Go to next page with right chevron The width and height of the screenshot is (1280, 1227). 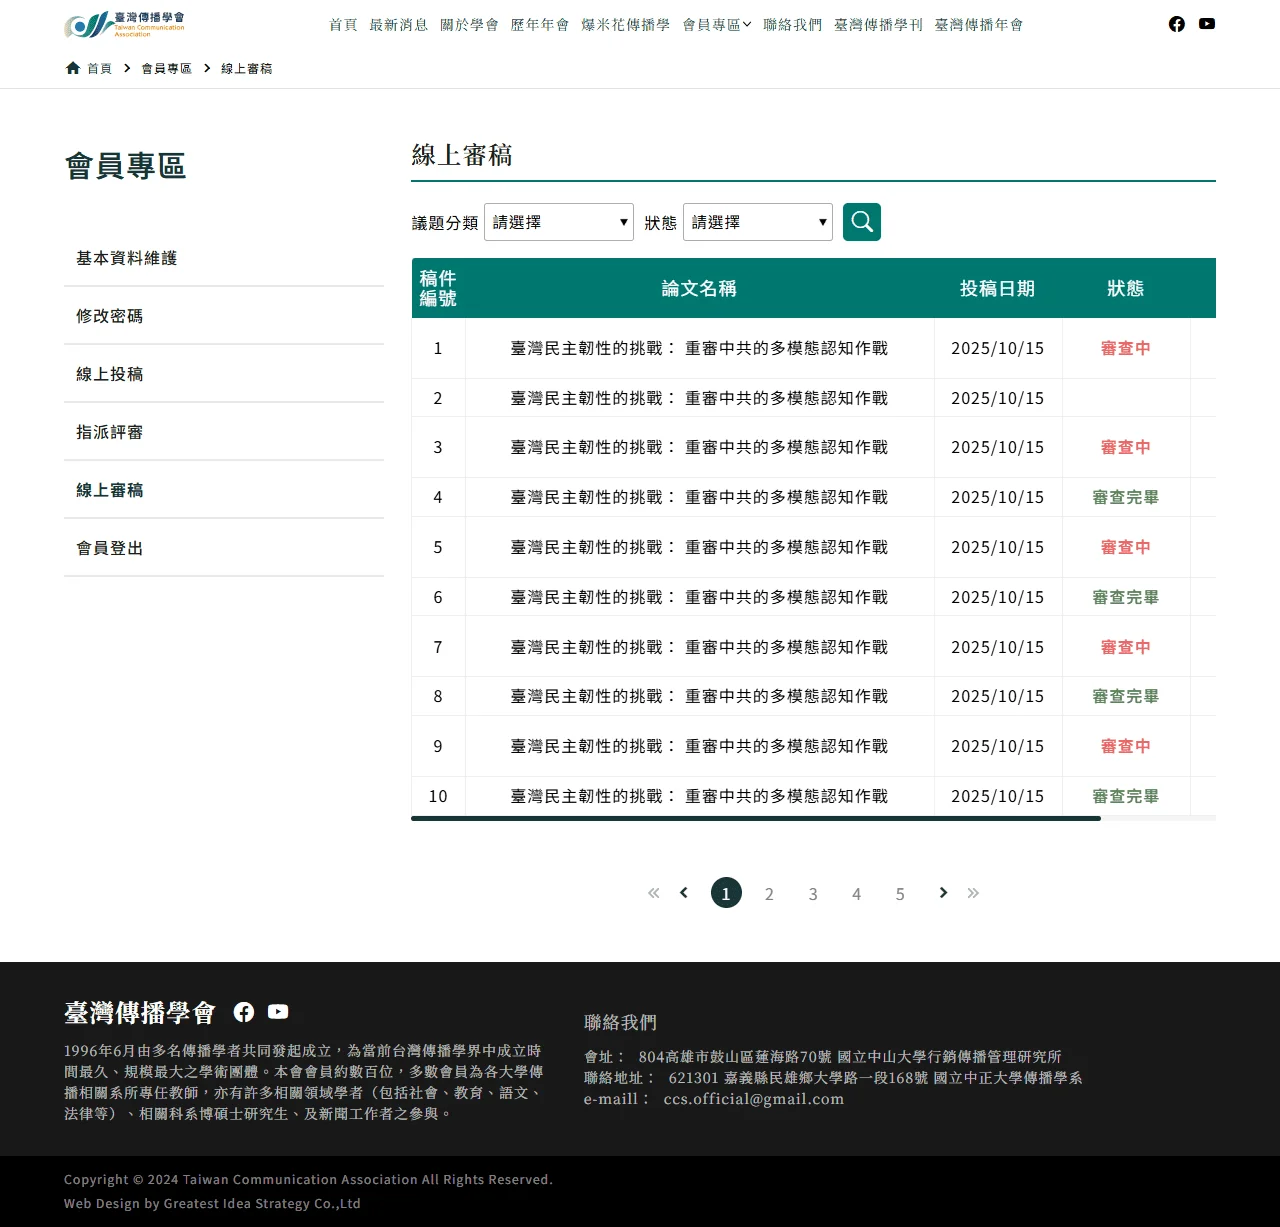[x=942, y=892]
